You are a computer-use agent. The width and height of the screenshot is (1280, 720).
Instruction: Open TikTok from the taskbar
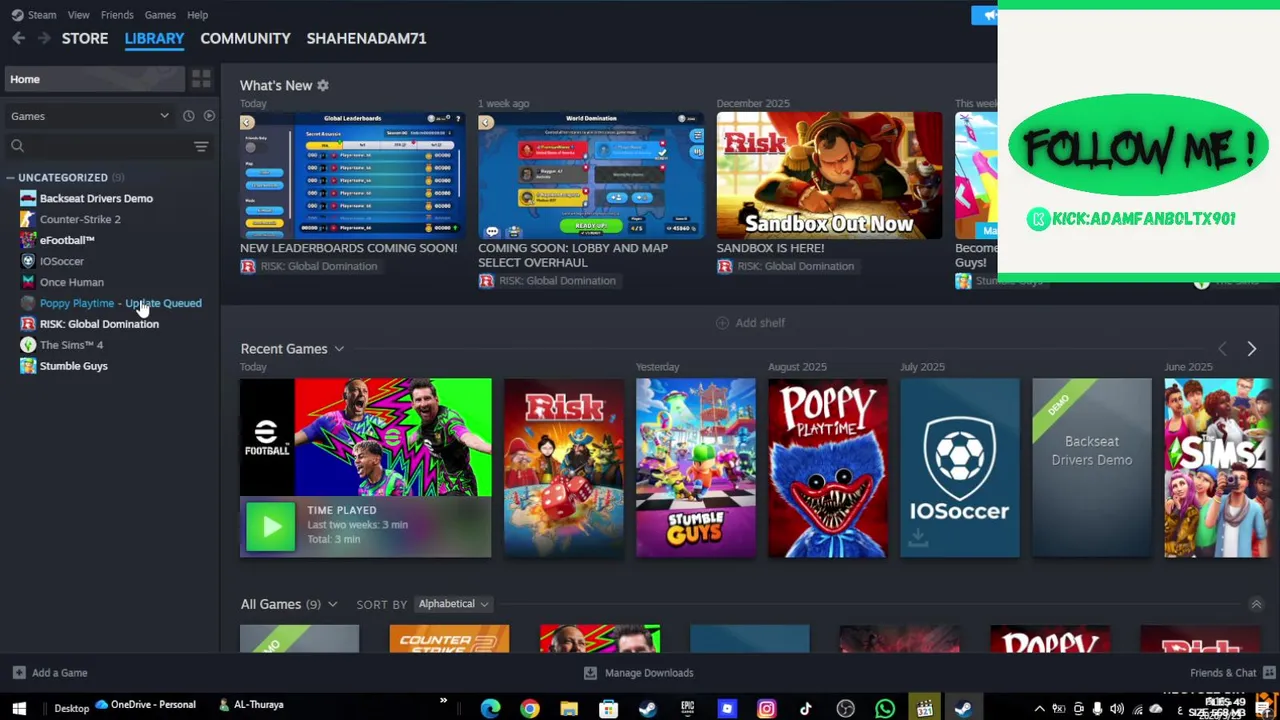806,709
